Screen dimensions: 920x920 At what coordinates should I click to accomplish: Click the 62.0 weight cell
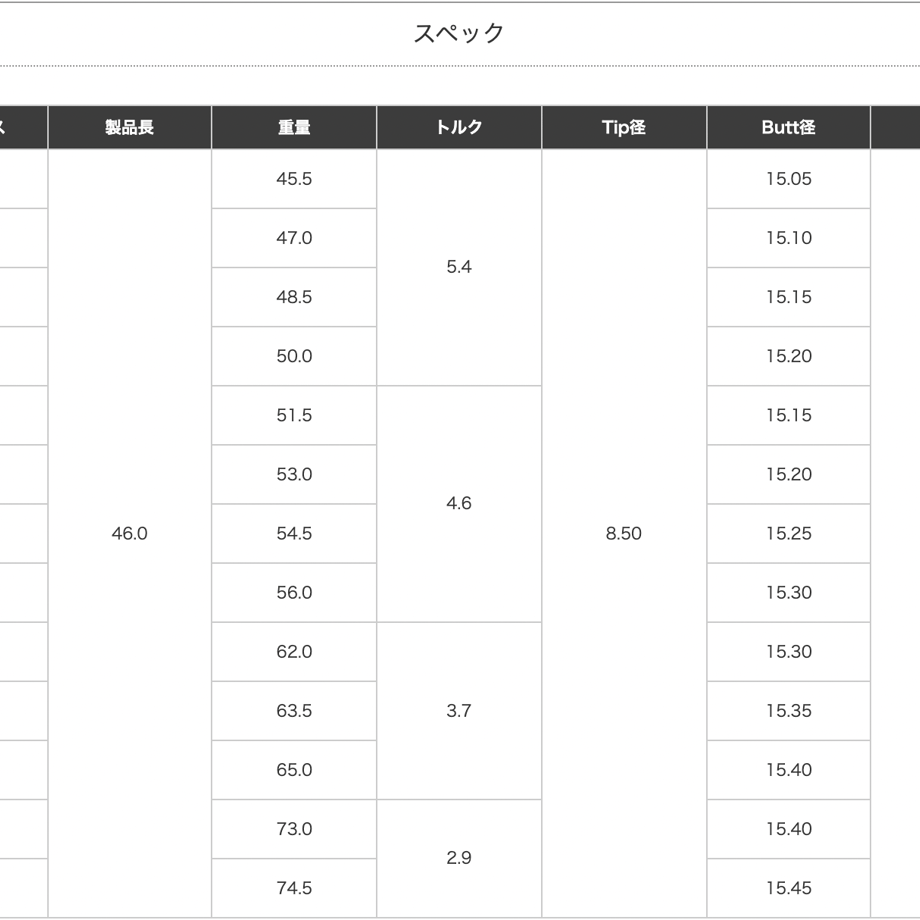294,651
